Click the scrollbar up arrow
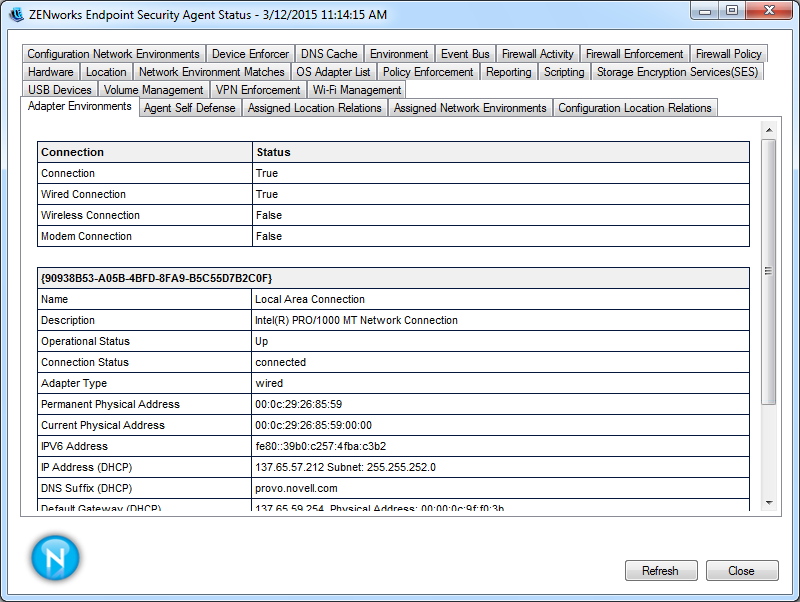This screenshot has height=602, width=800. point(769,130)
